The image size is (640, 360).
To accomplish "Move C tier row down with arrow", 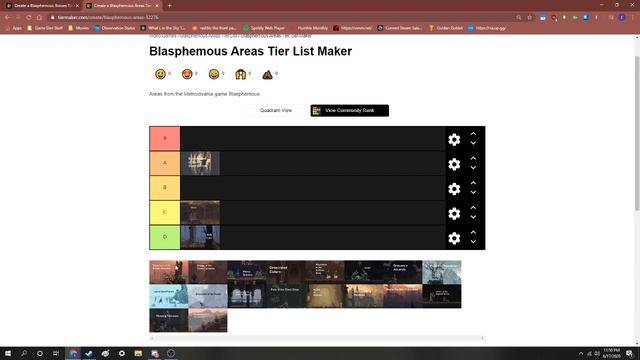I will click(x=473, y=217).
